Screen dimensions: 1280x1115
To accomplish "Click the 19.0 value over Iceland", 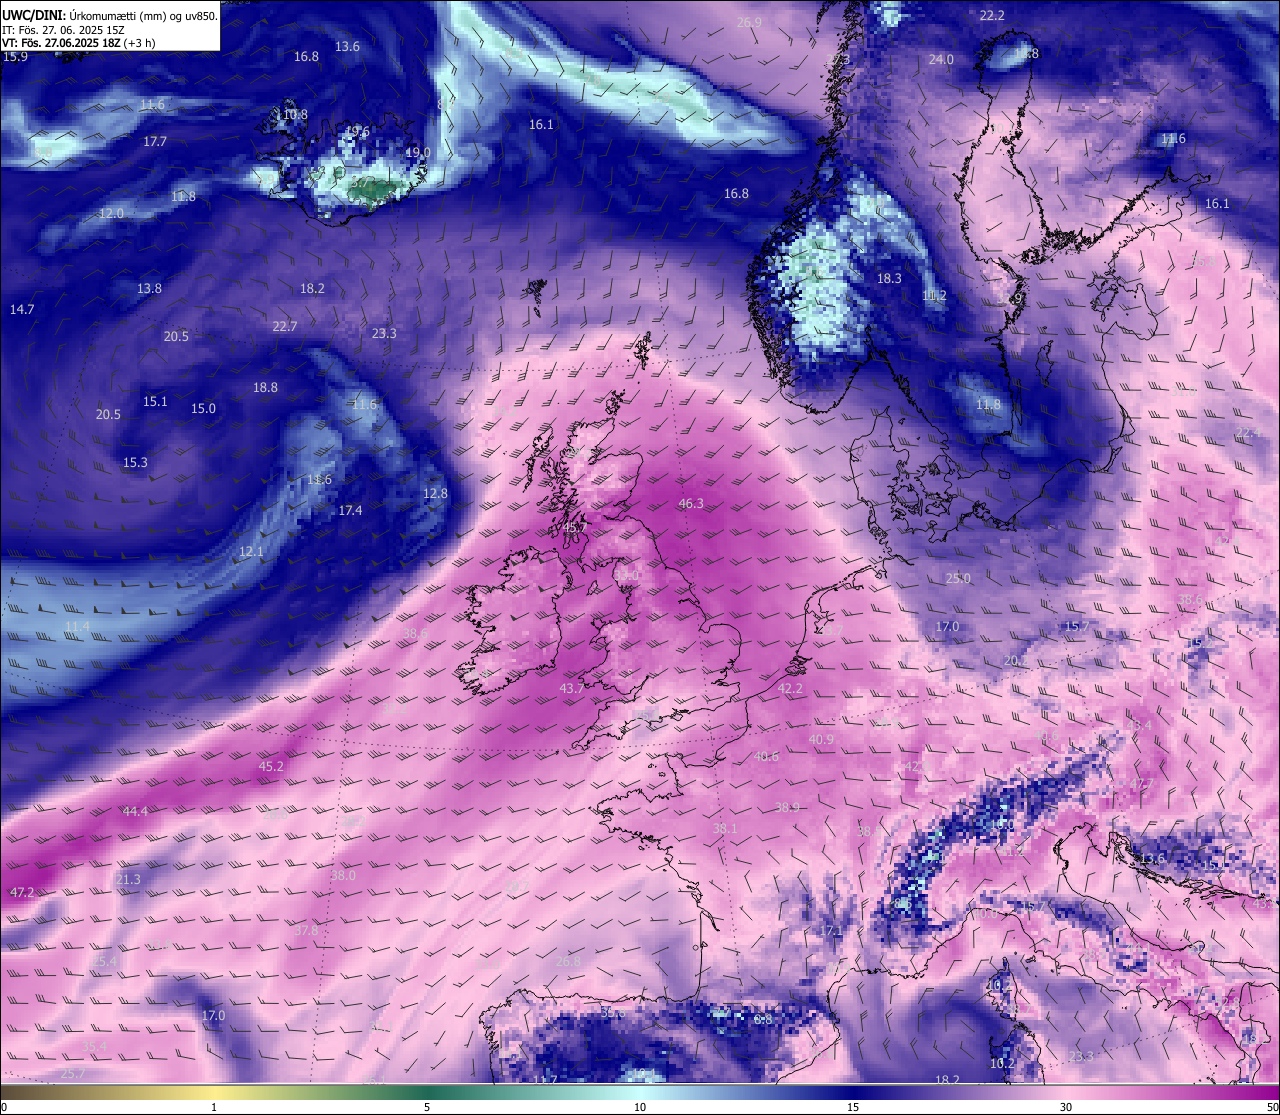I will pyautogui.click(x=418, y=153).
